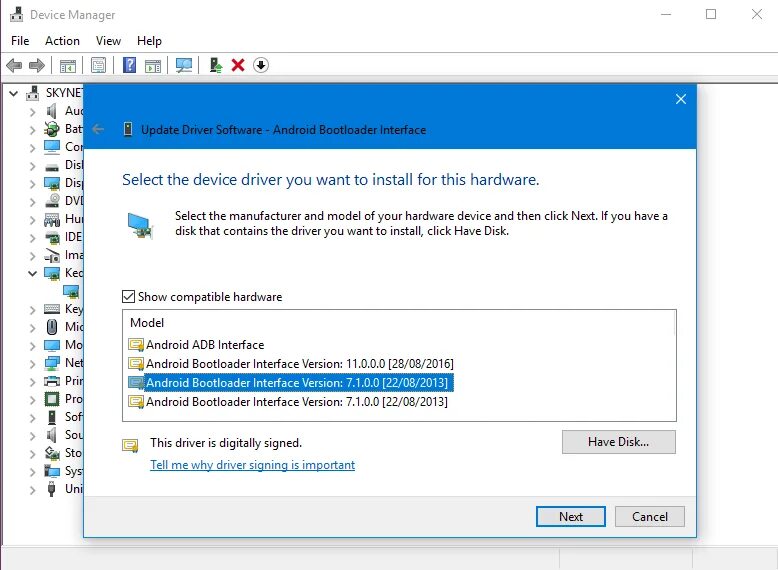Click the Sound controllers icon in tree
The width and height of the screenshot is (778, 570).
click(52, 435)
